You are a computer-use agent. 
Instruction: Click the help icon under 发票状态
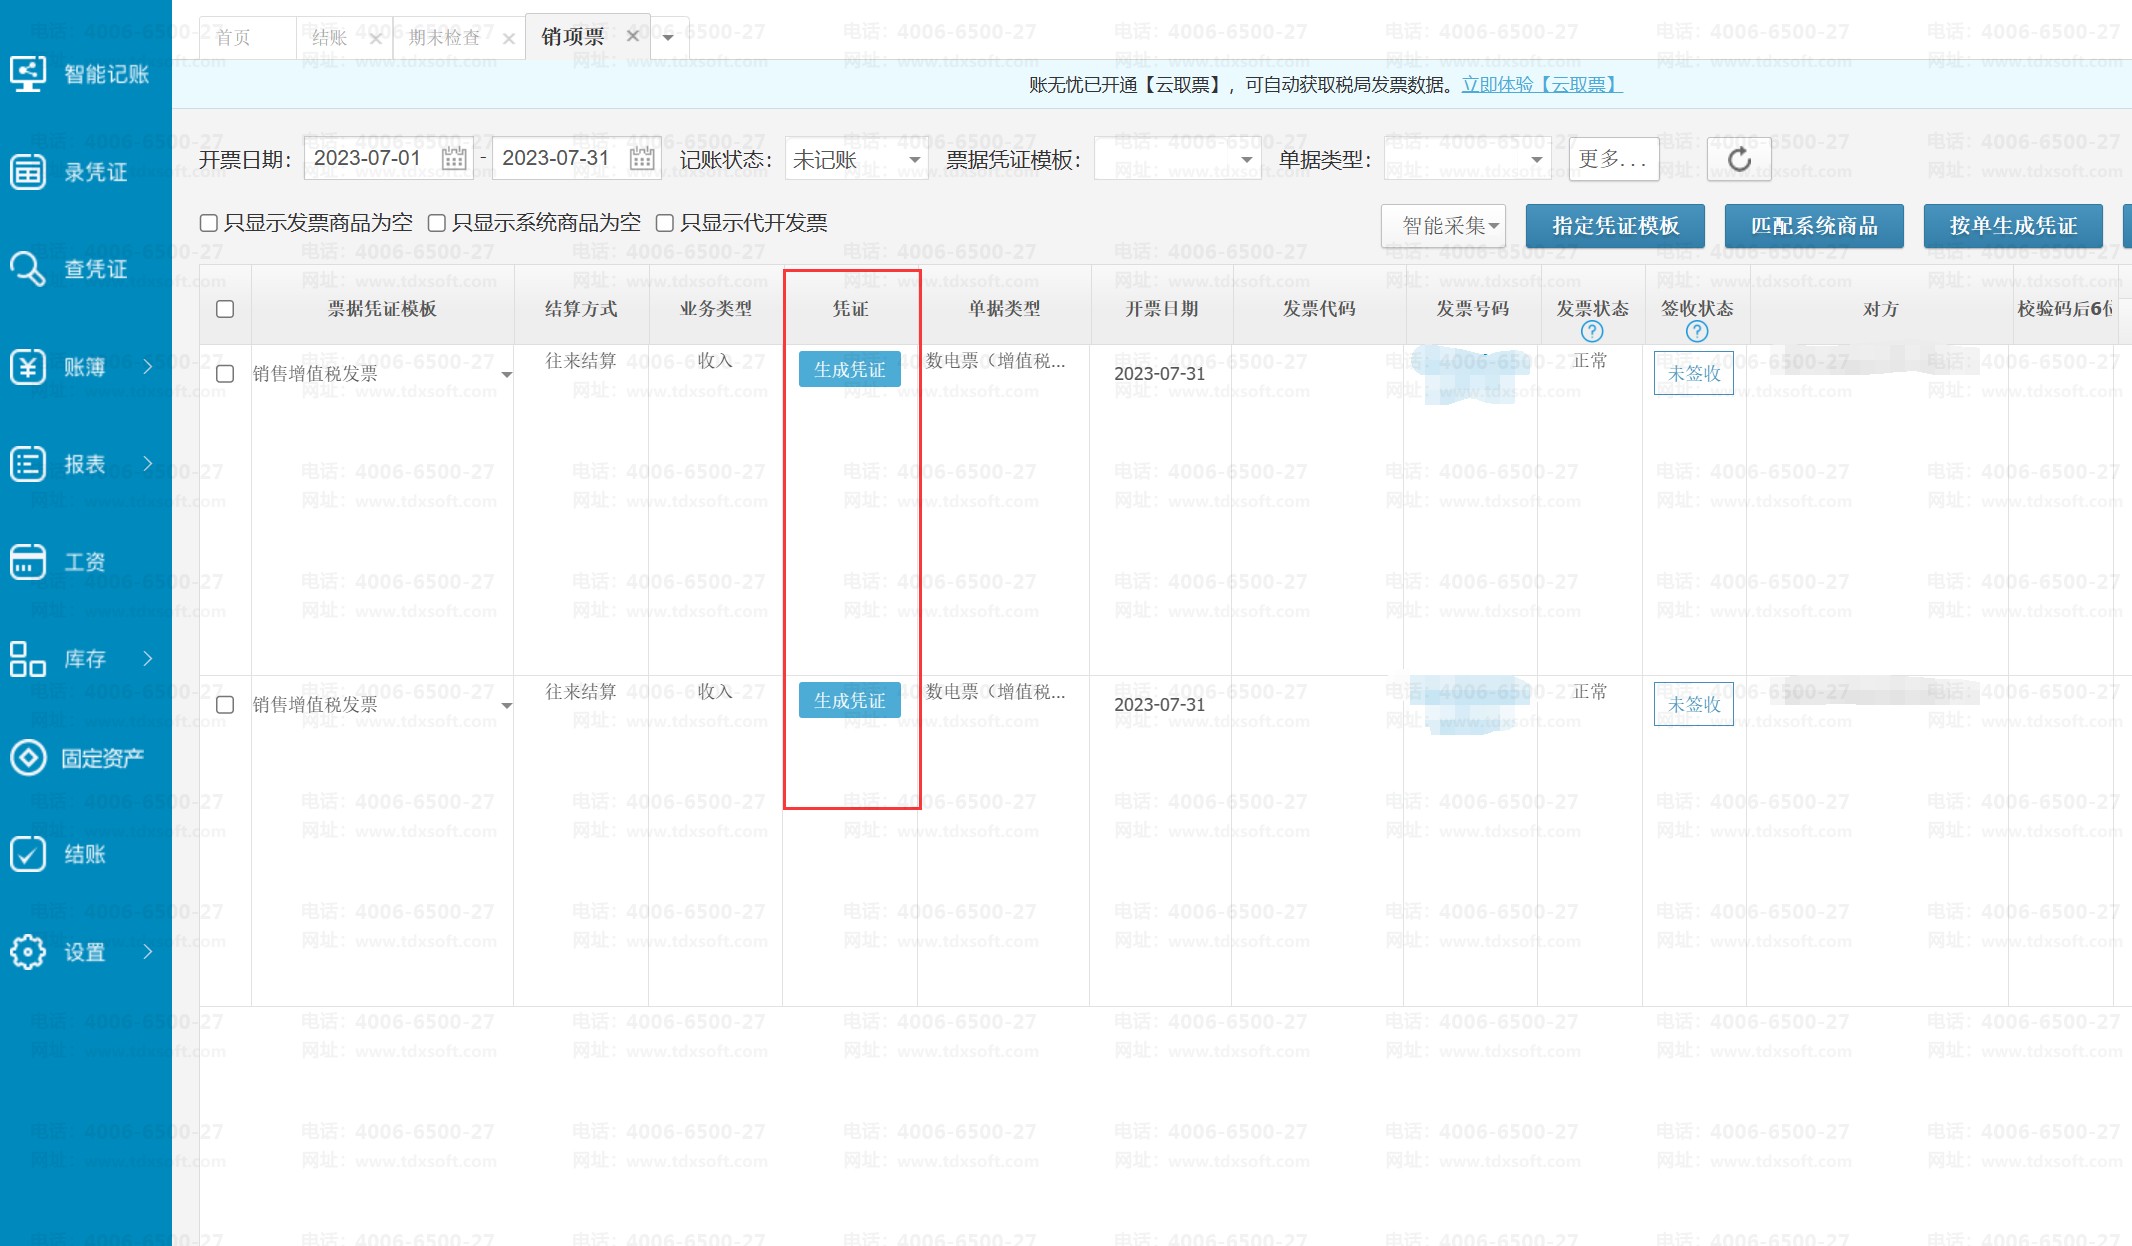click(1592, 331)
